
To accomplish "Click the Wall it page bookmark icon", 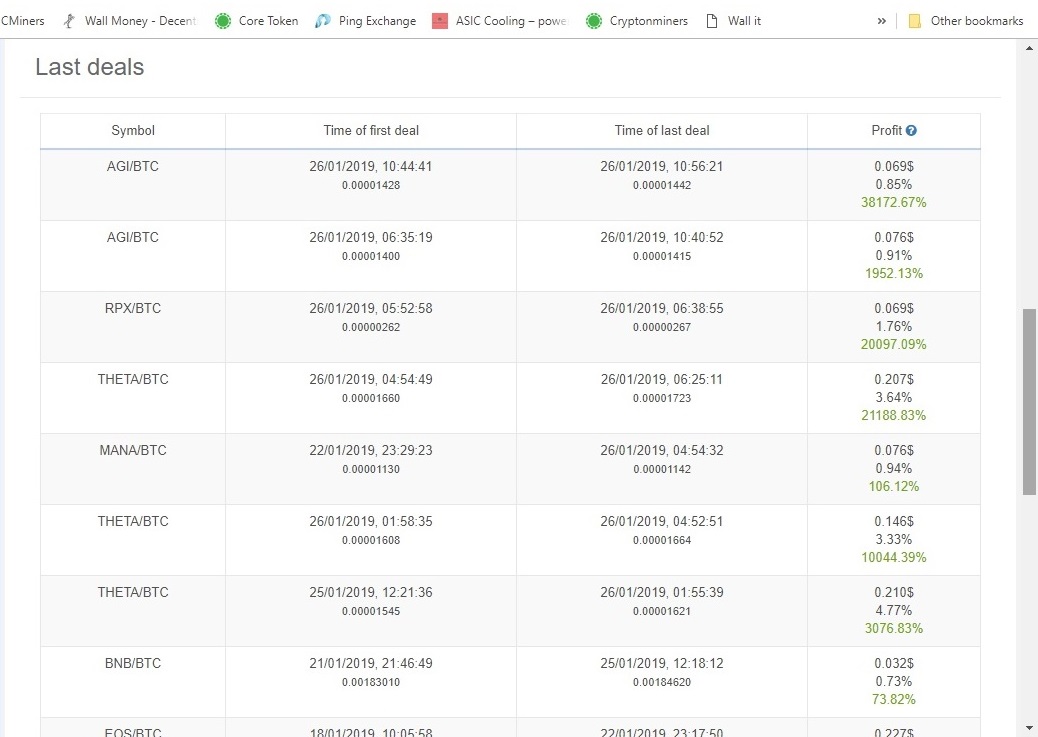I will pyautogui.click(x=712, y=21).
